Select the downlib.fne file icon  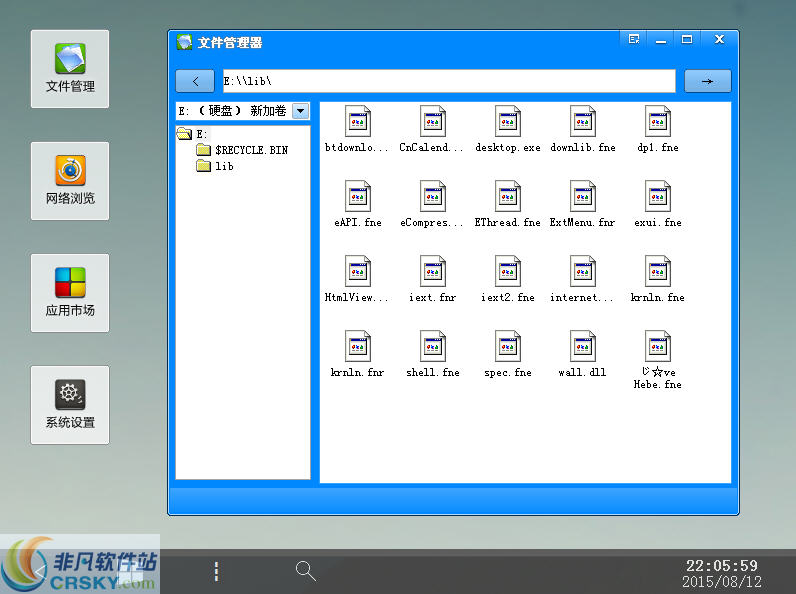point(583,122)
